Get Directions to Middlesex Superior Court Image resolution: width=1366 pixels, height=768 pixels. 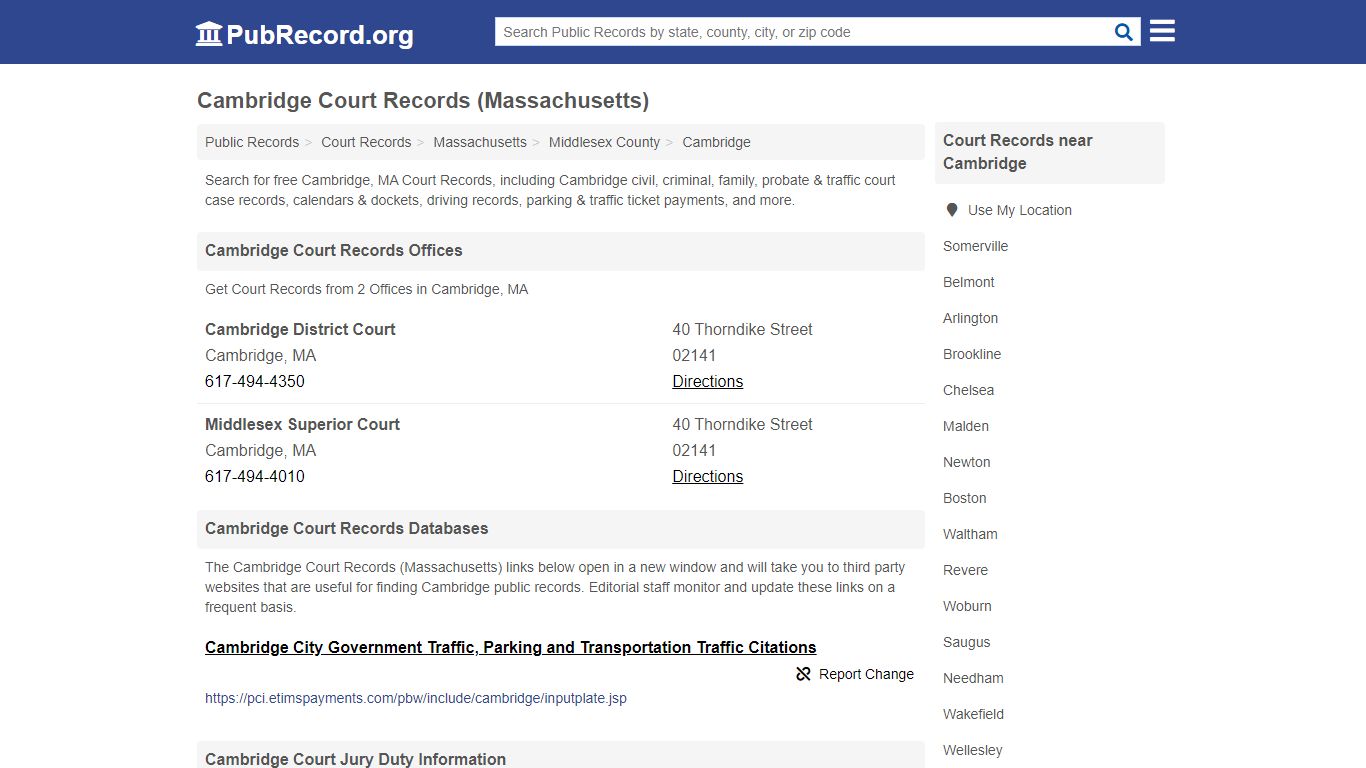[707, 476]
